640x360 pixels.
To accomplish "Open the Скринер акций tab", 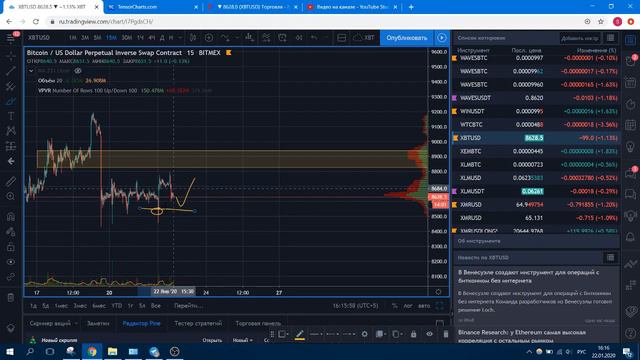I will pyautogui.click(x=50, y=323).
